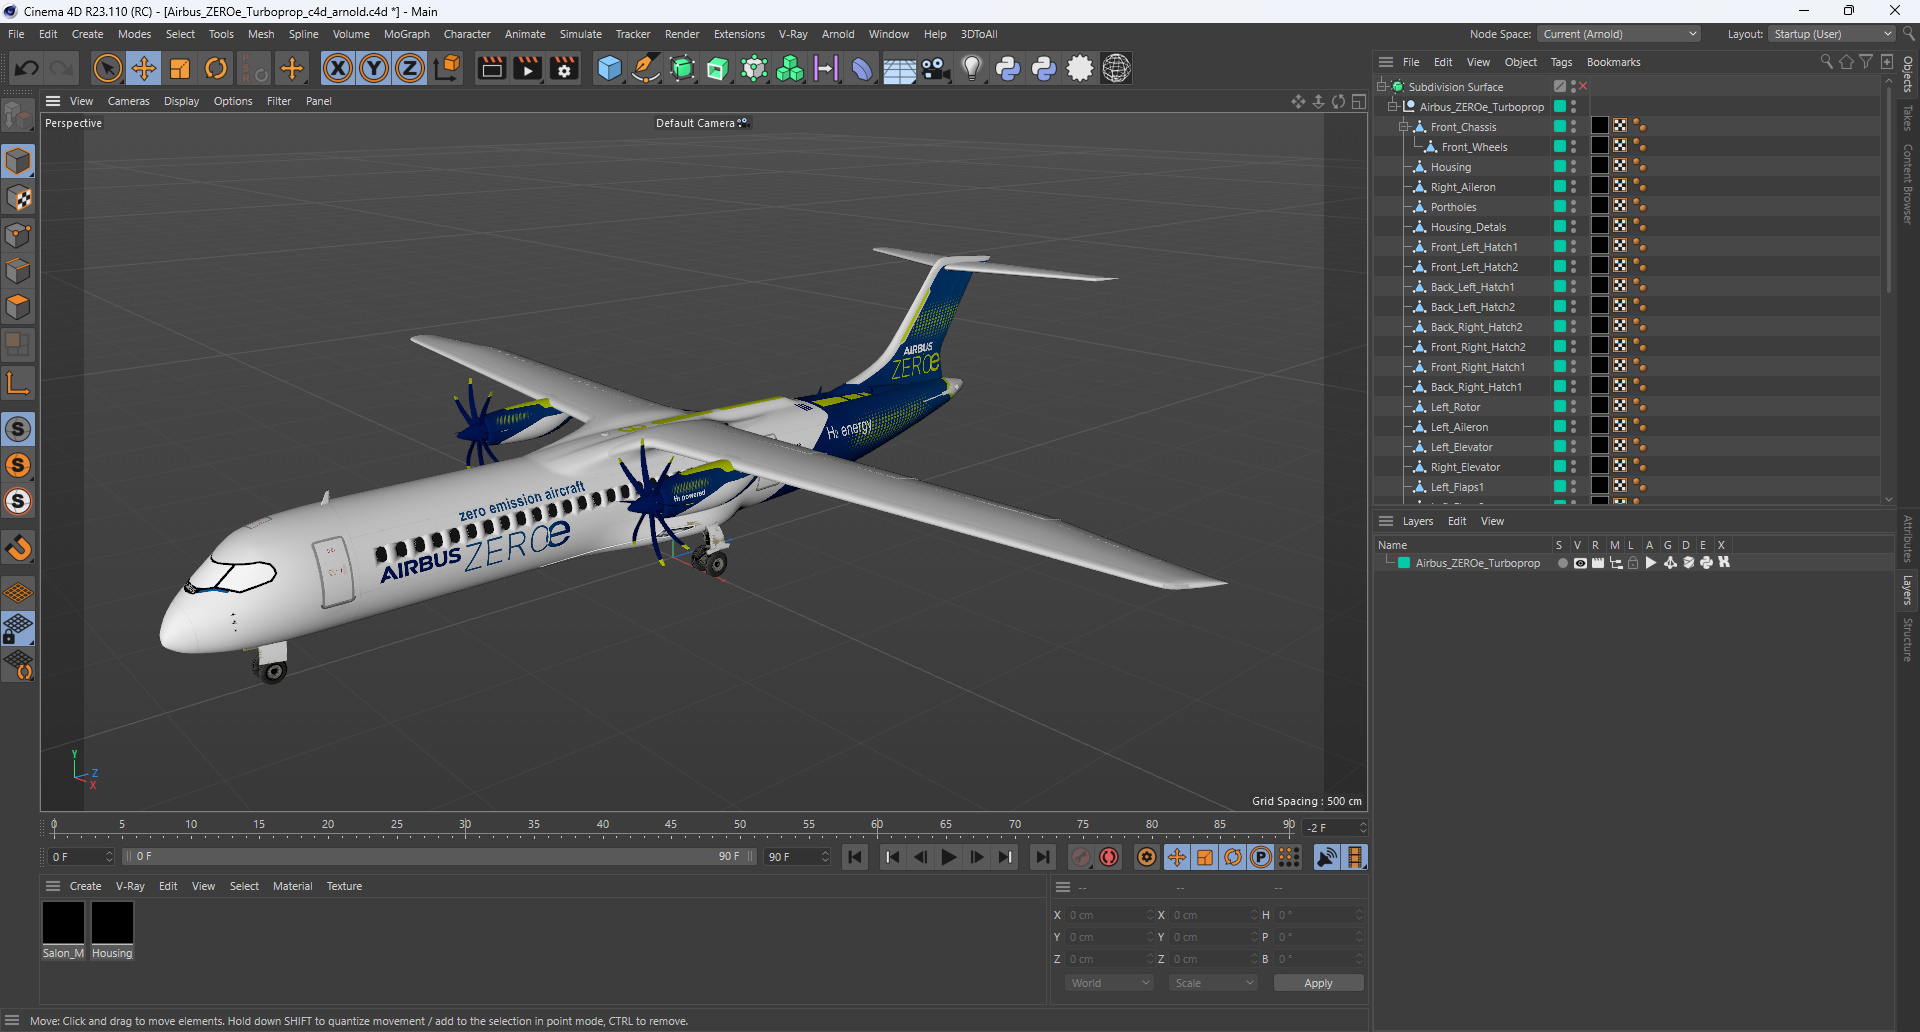Click the Locked Workplane icon
The height and width of the screenshot is (1032, 1920).
point(18,629)
